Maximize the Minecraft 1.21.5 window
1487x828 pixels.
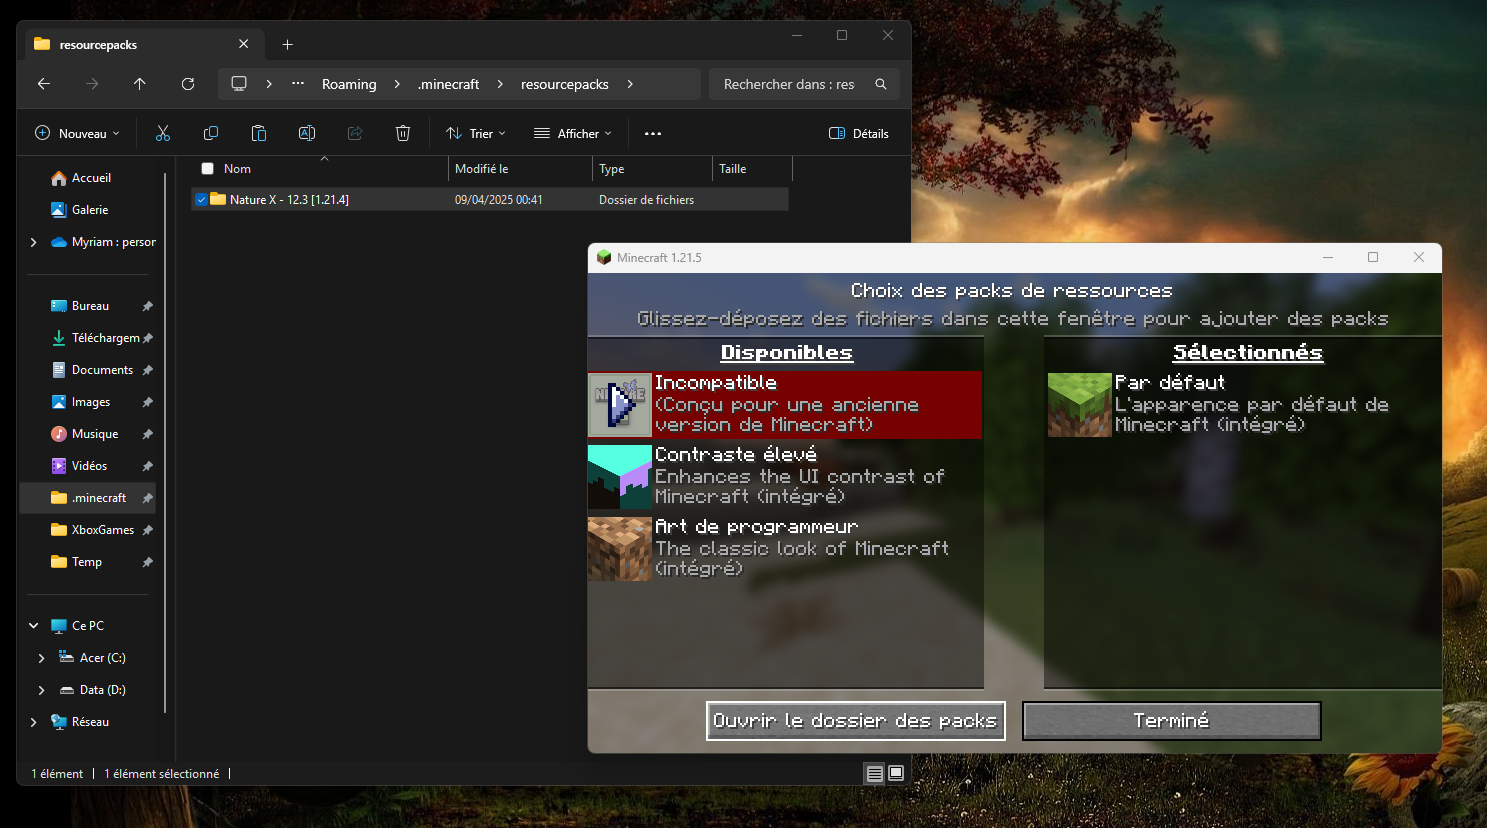[1373, 257]
